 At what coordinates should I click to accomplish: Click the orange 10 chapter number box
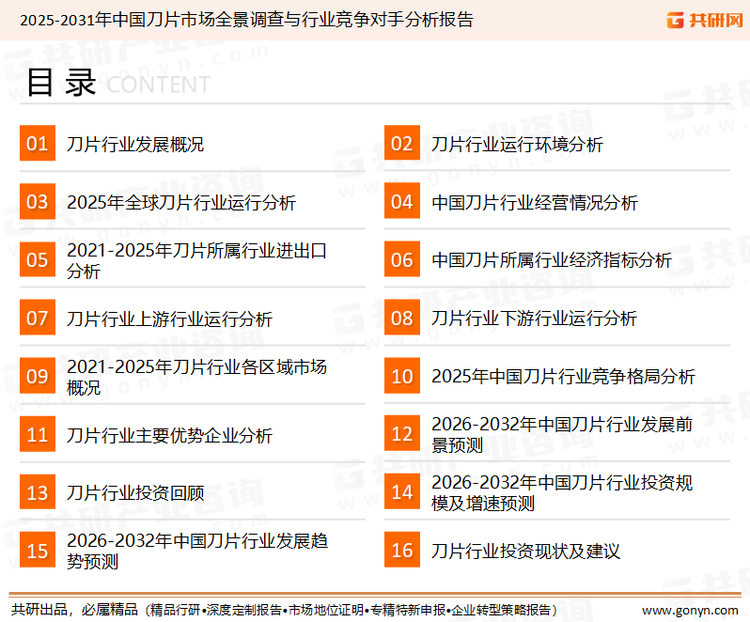402,376
